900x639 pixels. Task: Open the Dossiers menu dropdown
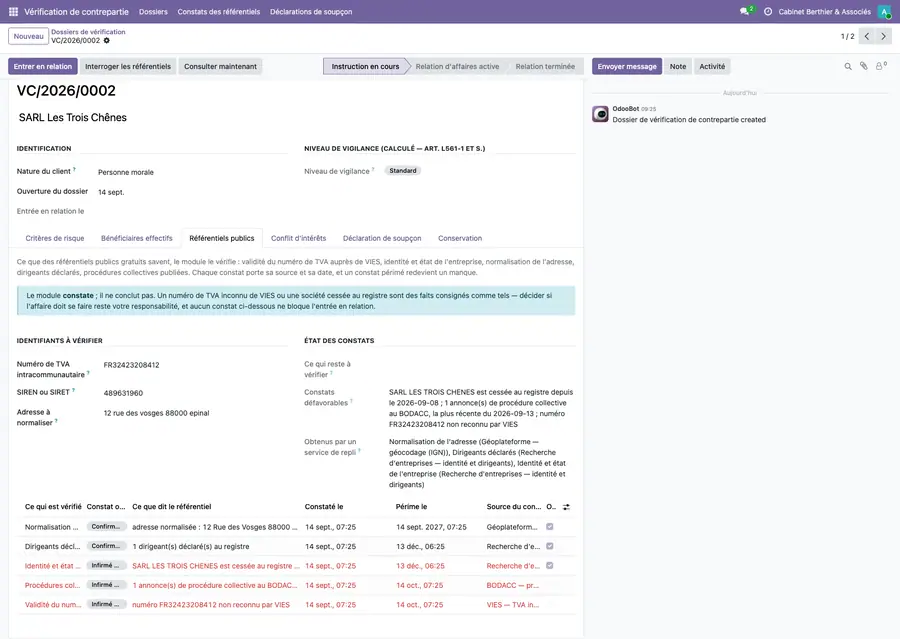(x=153, y=11)
